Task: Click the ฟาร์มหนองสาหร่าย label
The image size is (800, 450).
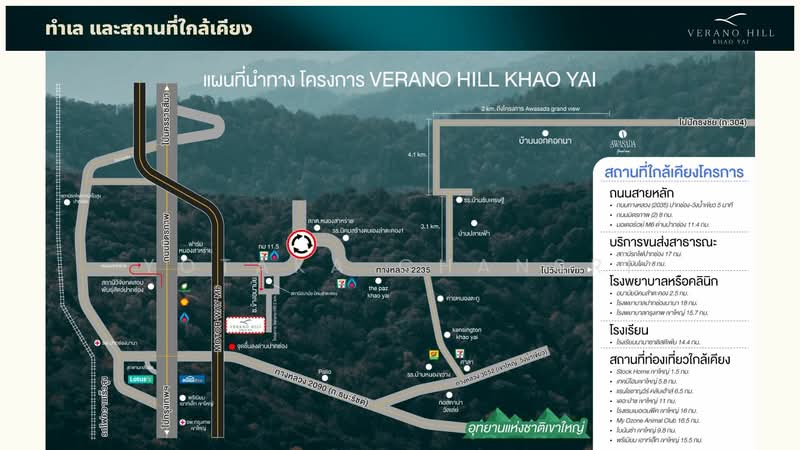Action: 195,247
